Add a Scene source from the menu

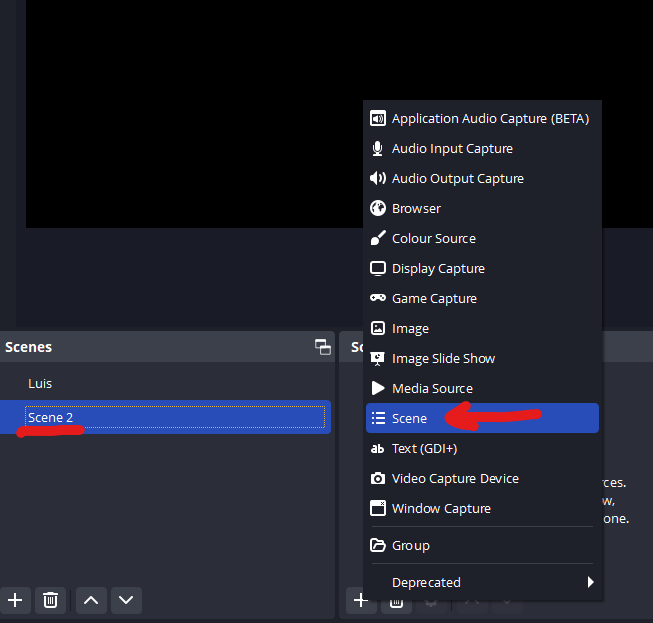coord(482,418)
